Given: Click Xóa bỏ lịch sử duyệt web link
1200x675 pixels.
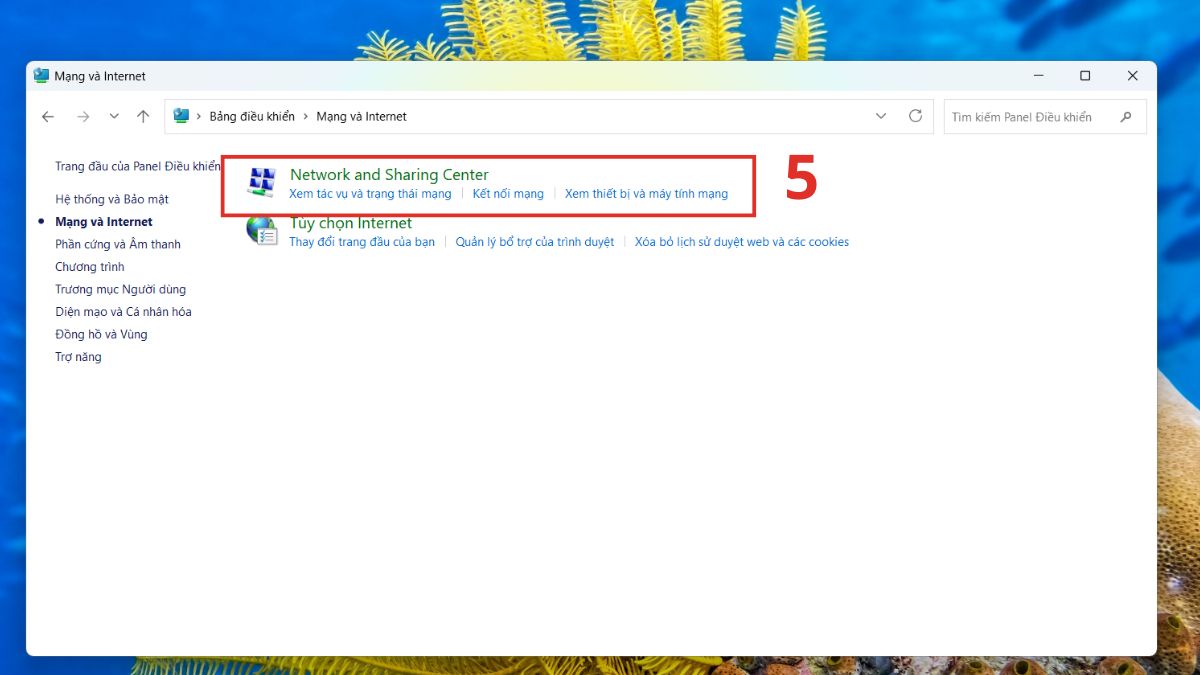Looking at the screenshot, I should [x=742, y=242].
